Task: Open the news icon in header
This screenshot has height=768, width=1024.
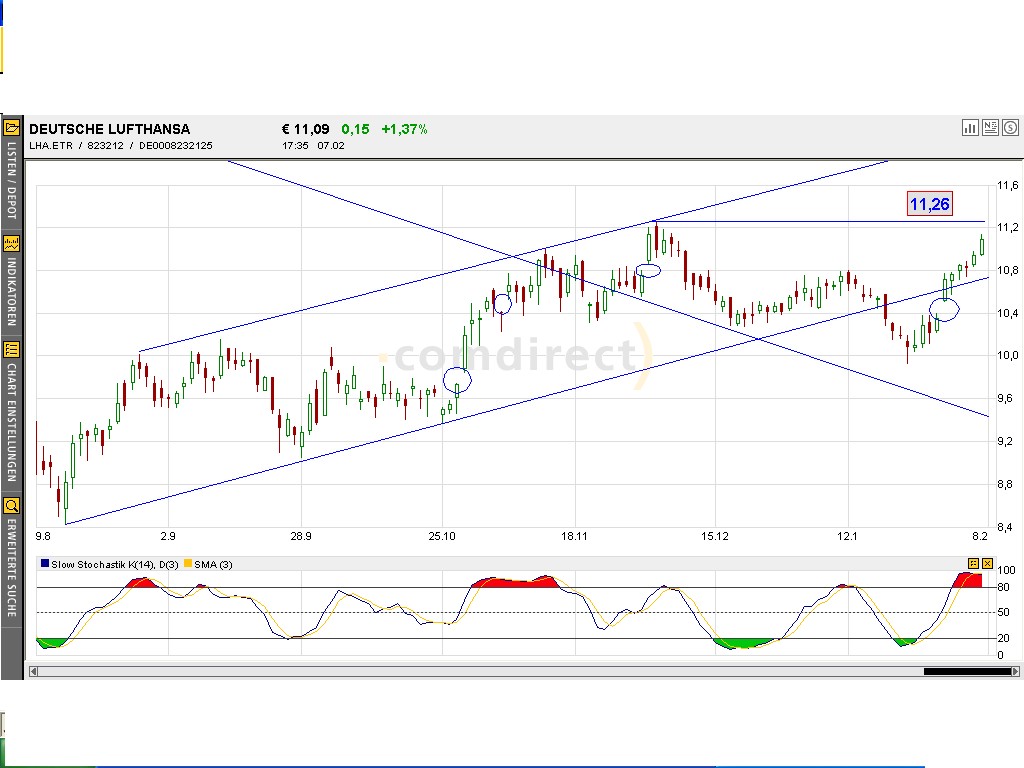Action: click(990, 128)
